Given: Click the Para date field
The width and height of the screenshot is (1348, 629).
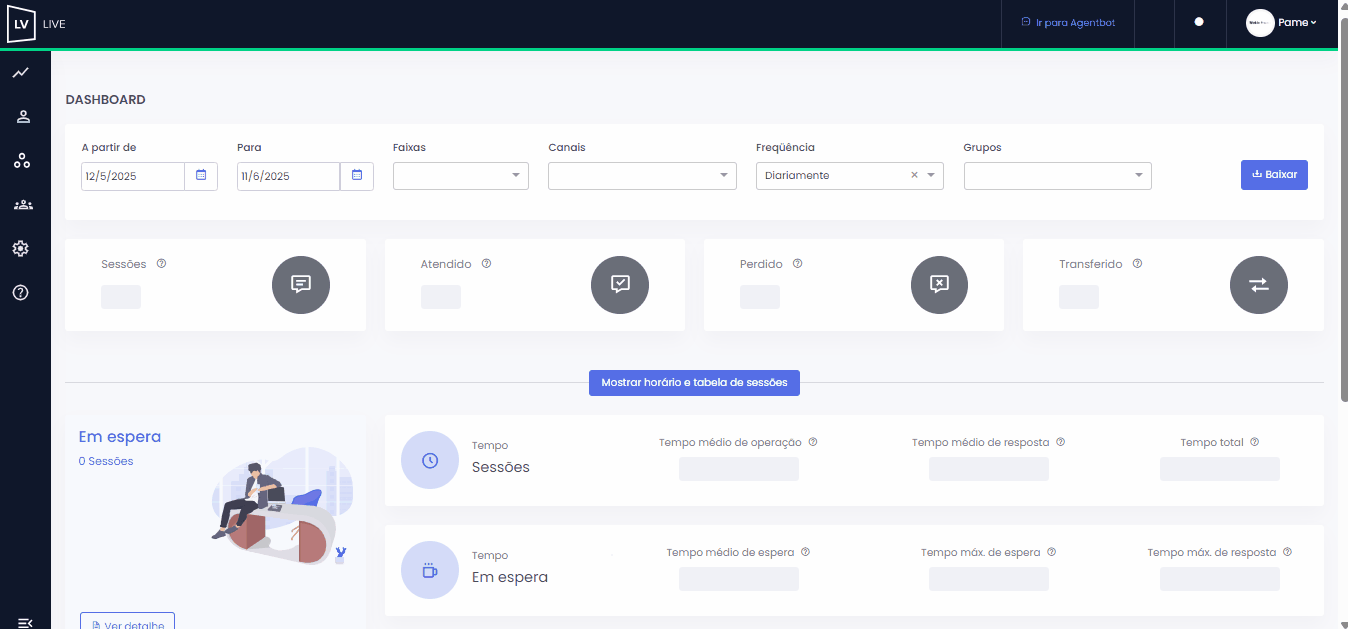Looking at the screenshot, I should pyautogui.click(x=289, y=176).
